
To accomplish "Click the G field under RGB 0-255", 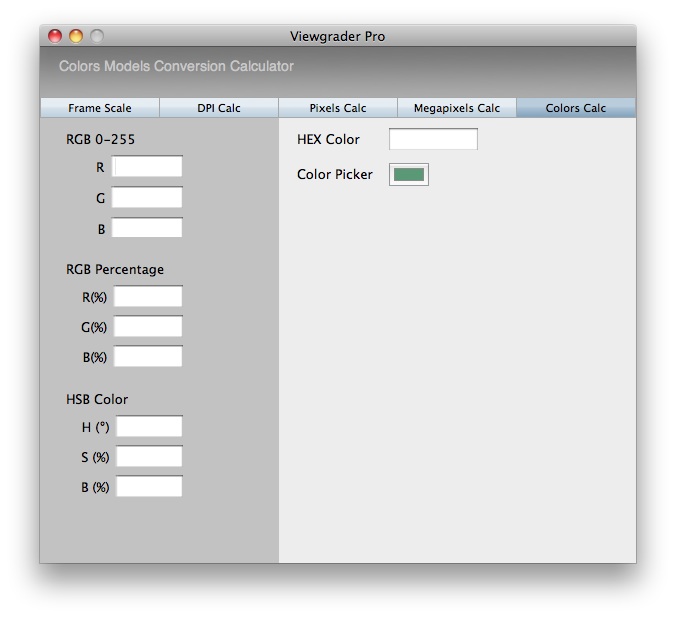I will click(147, 198).
